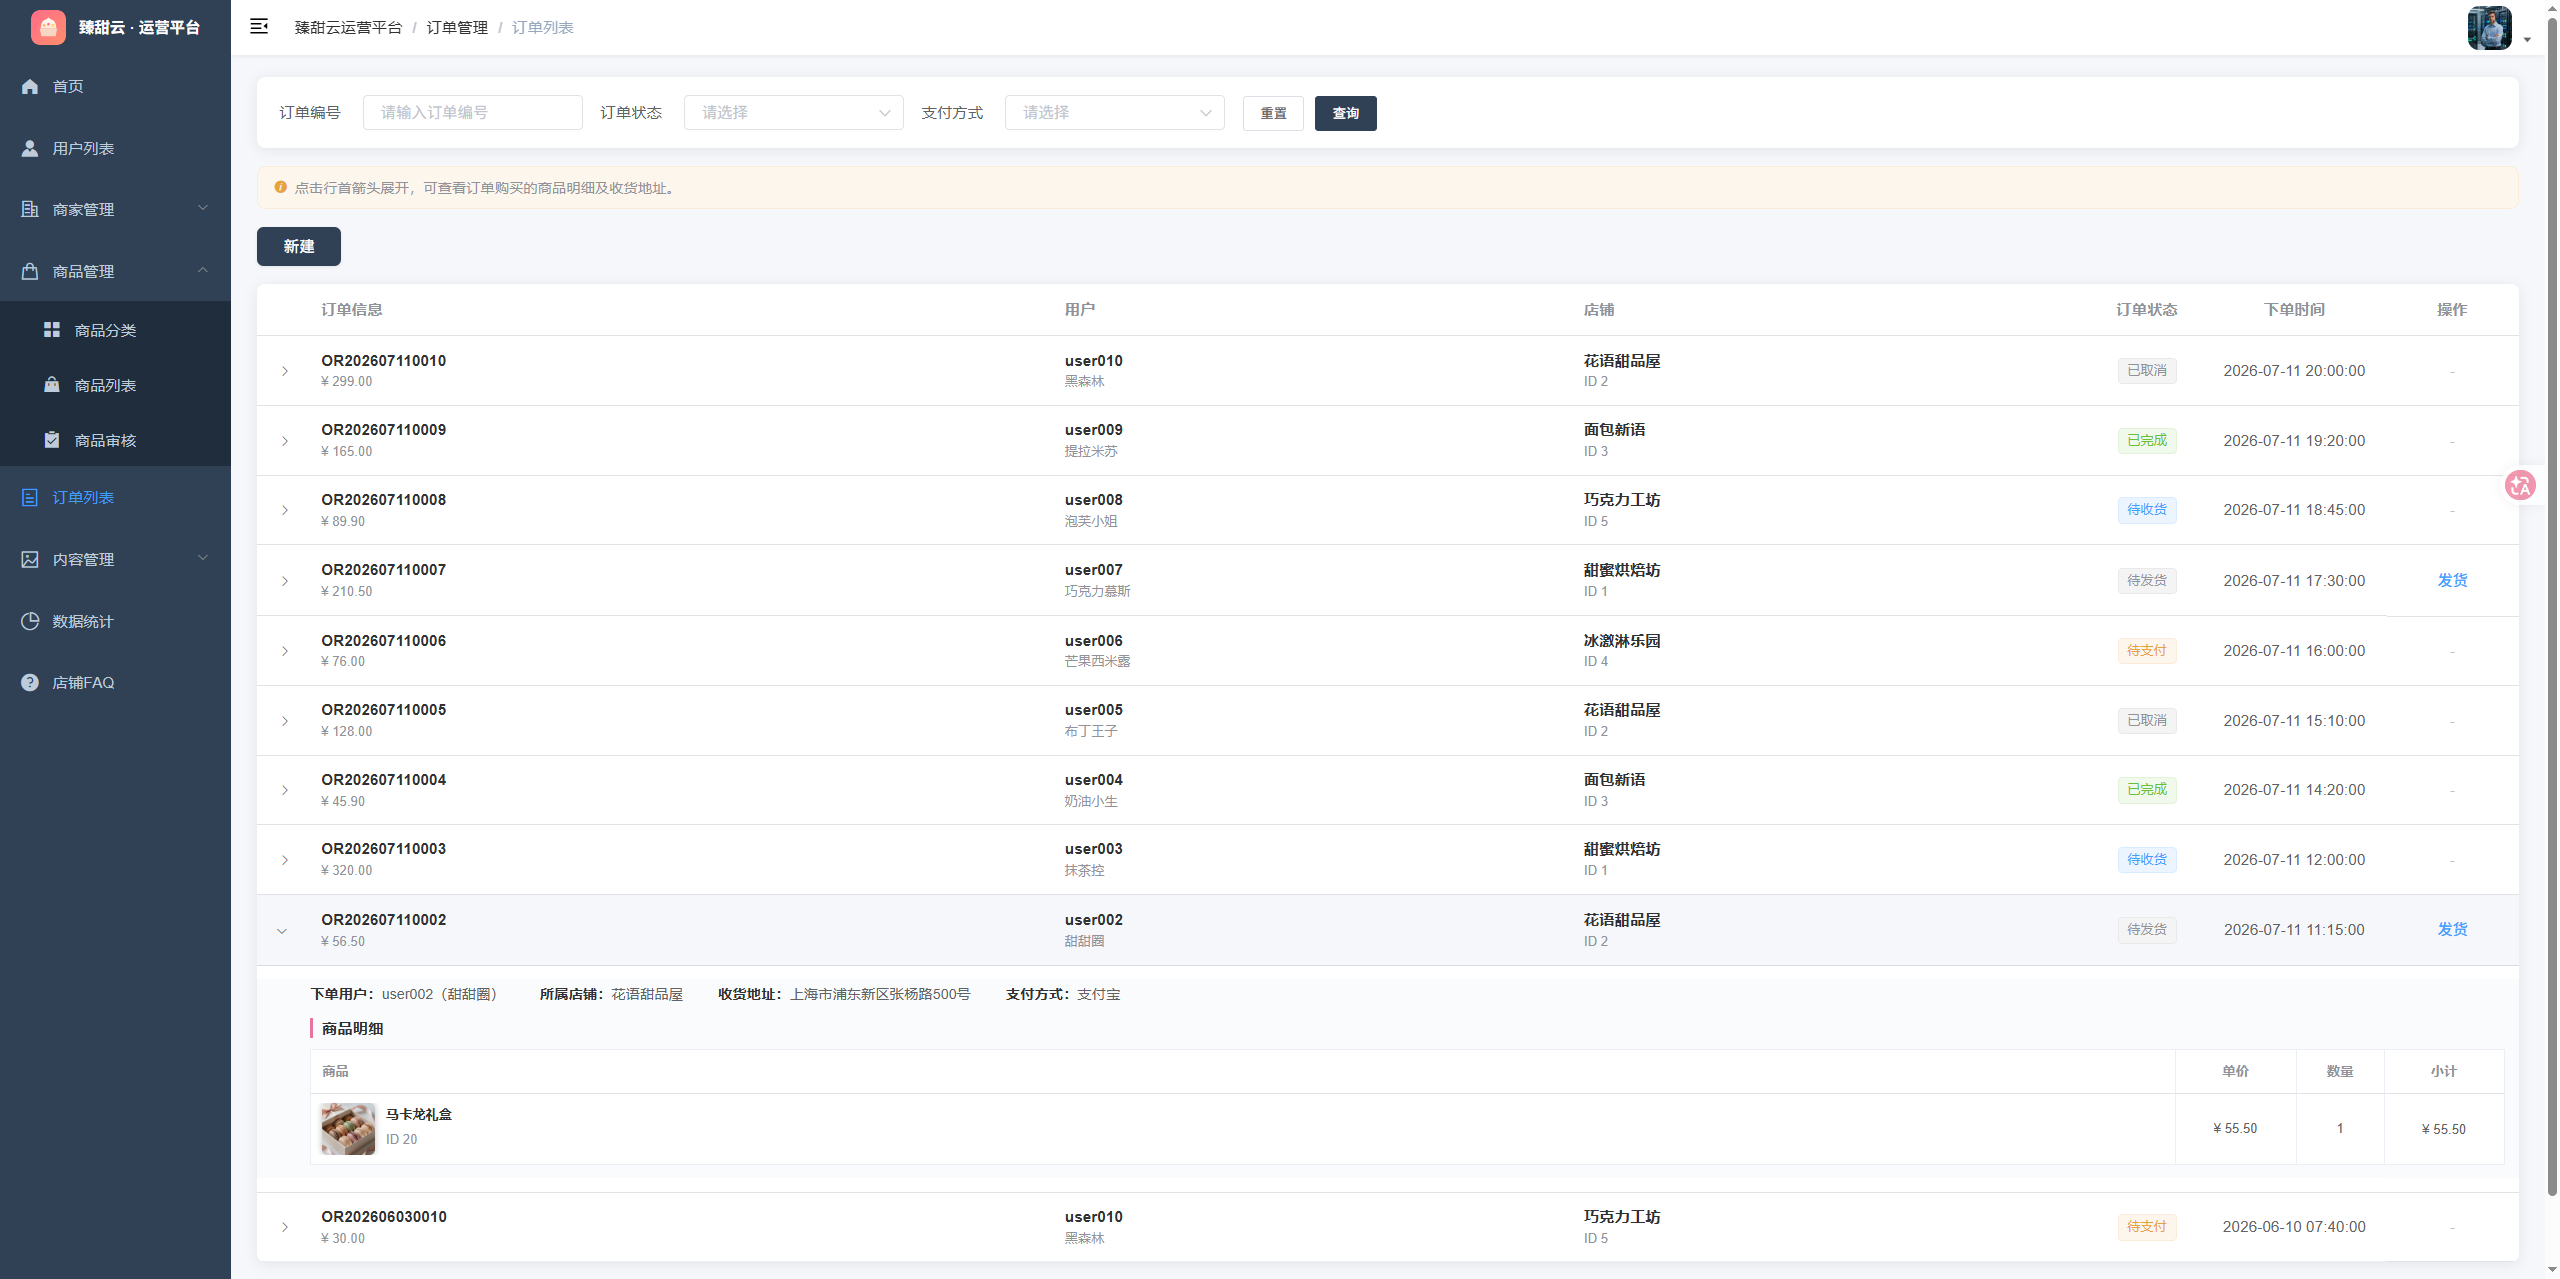Collapse the 商品管理 submenu arrow
Image resolution: width=2560 pixels, height=1279 pixels.
(x=203, y=270)
